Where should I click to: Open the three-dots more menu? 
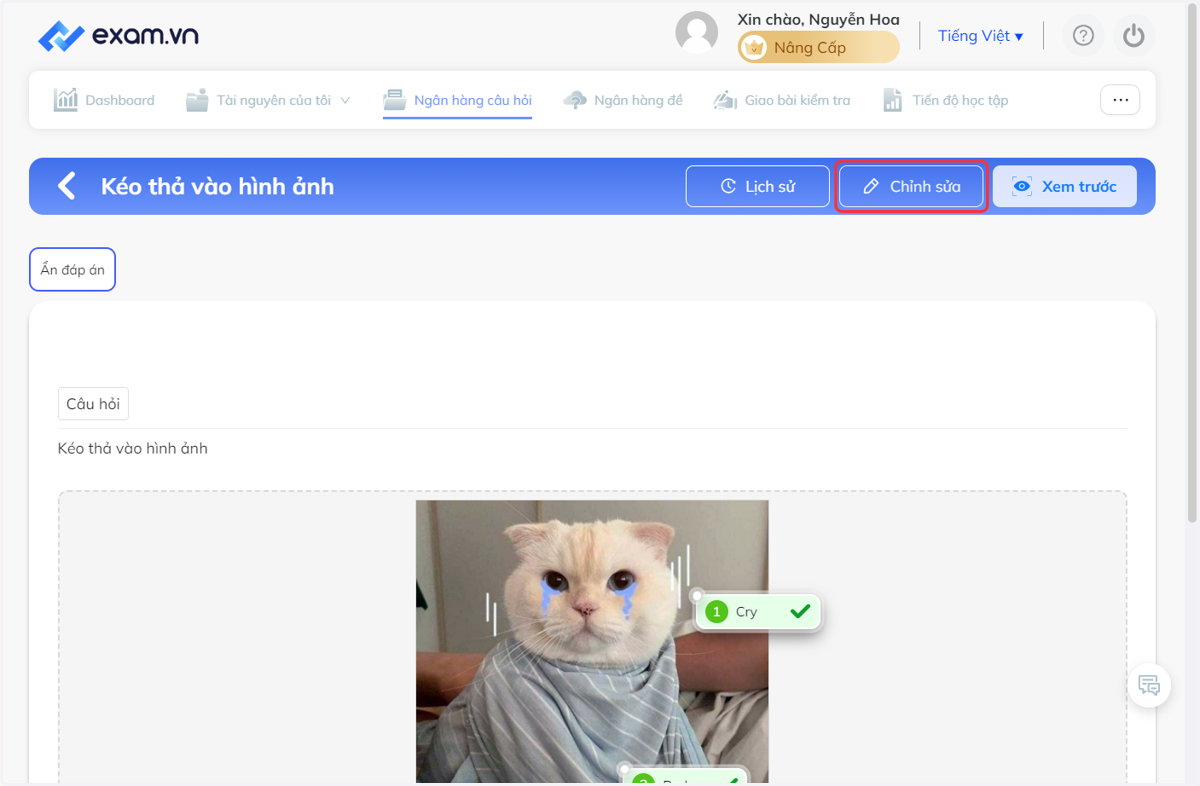(x=1120, y=100)
